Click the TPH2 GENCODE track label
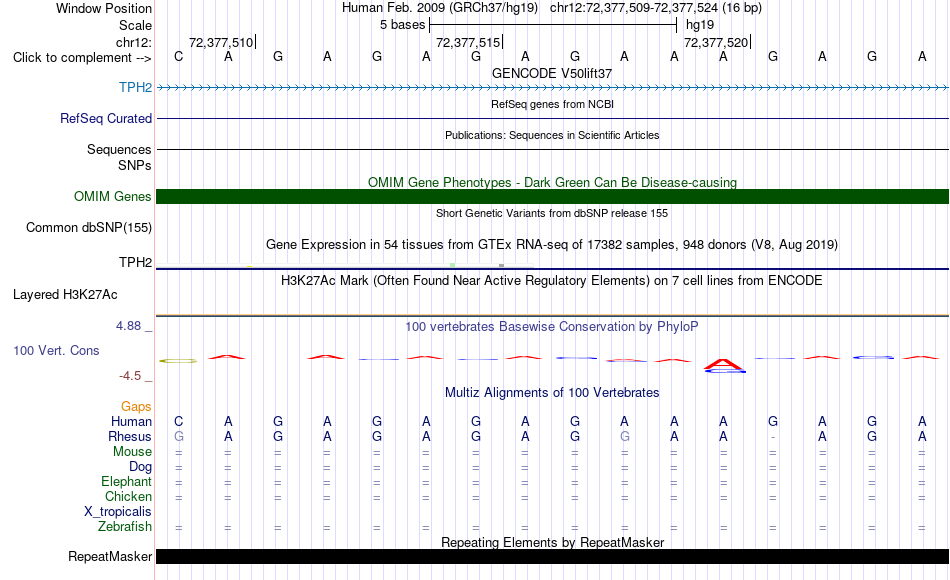Viewport: 950px width, 580px height. click(135, 87)
